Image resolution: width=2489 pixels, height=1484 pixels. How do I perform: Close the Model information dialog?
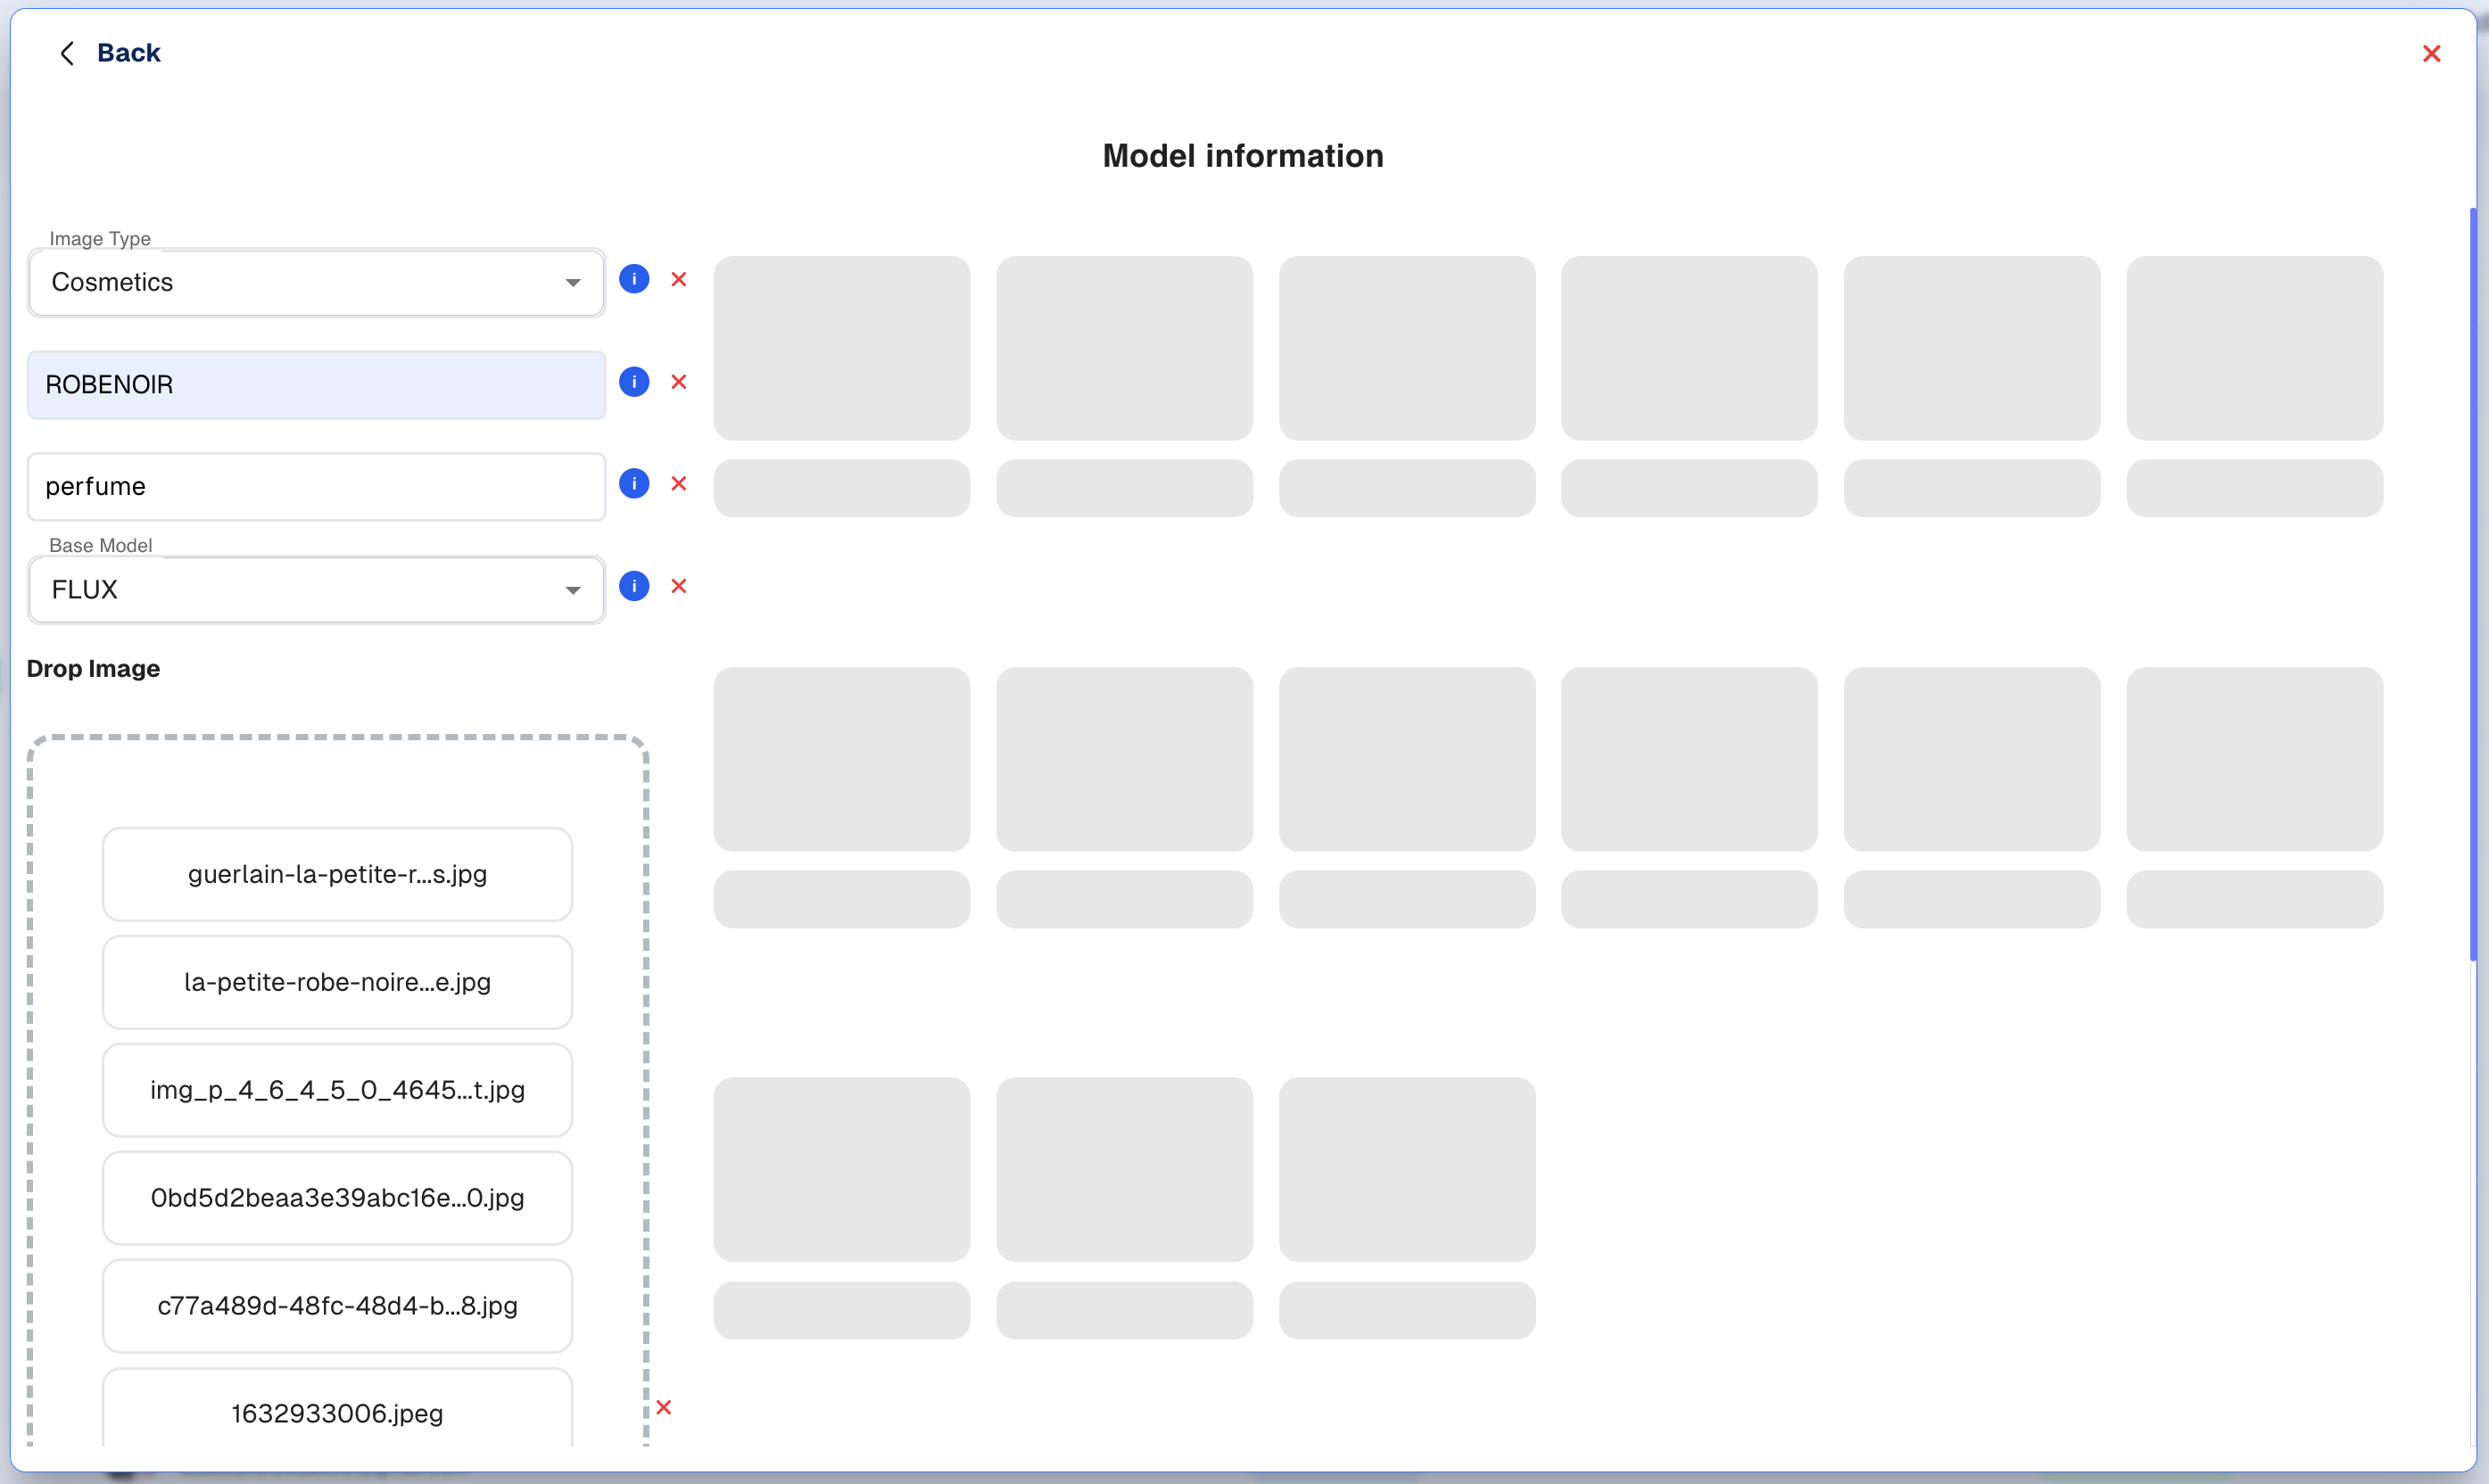[2432, 54]
